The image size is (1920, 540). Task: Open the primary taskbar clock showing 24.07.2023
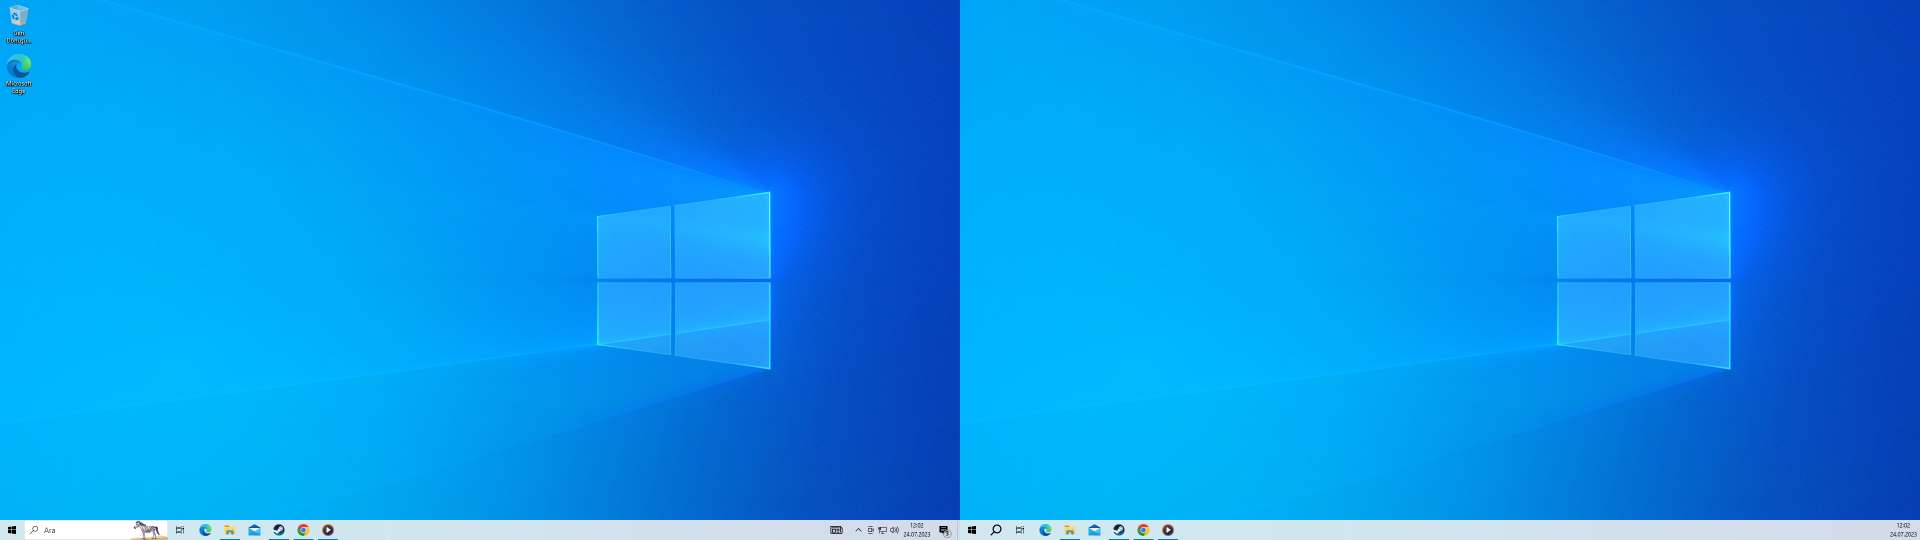(917, 530)
